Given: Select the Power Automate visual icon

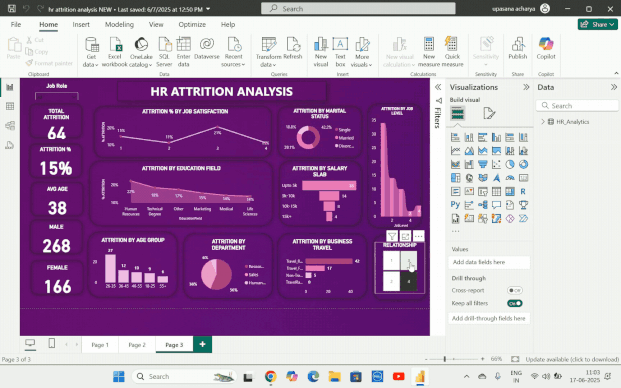Looking at the screenshot, I should 523,218.
